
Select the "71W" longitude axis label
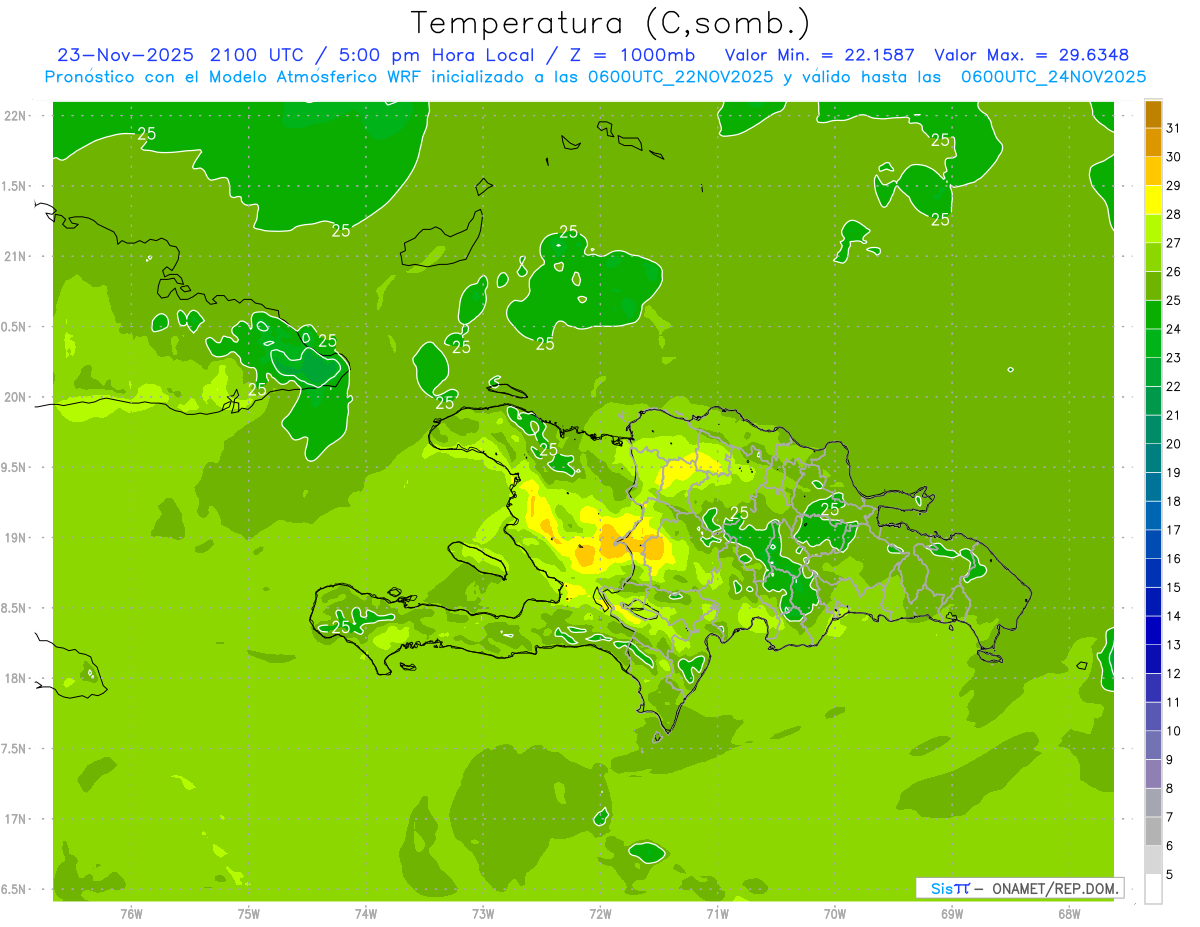(717, 914)
